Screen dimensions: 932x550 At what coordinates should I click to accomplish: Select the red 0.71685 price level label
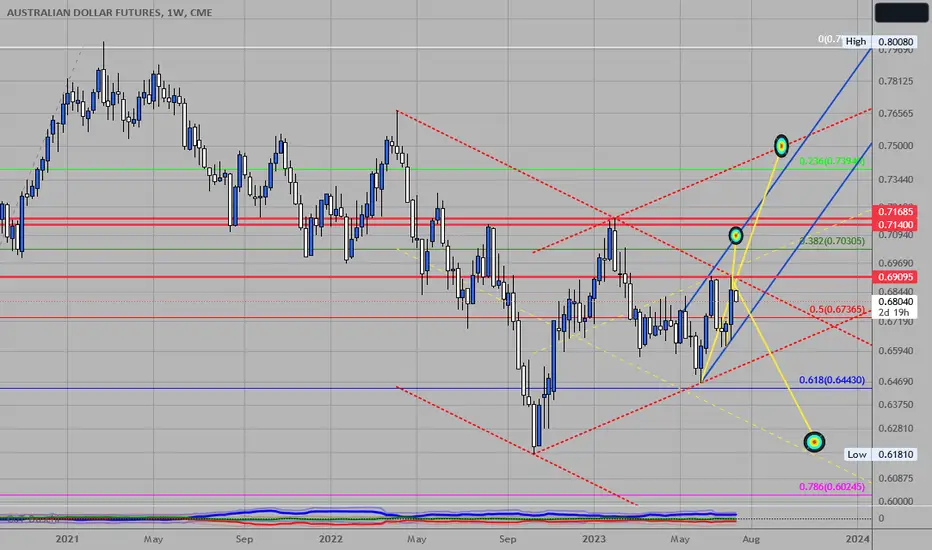click(x=895, y=212)
